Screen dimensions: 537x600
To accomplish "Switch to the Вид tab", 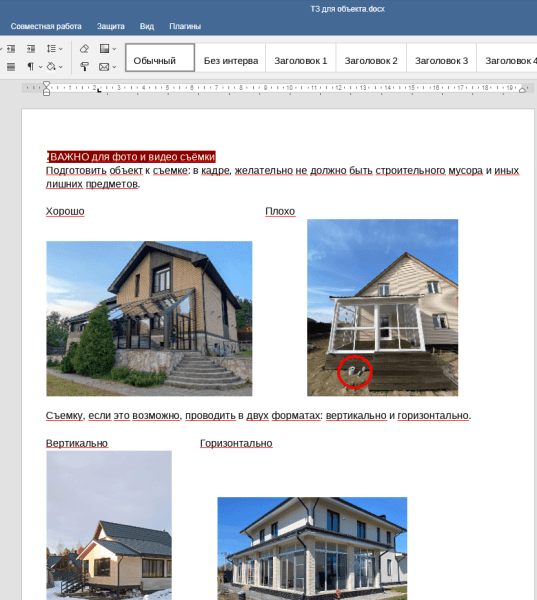I will [147, 26].
